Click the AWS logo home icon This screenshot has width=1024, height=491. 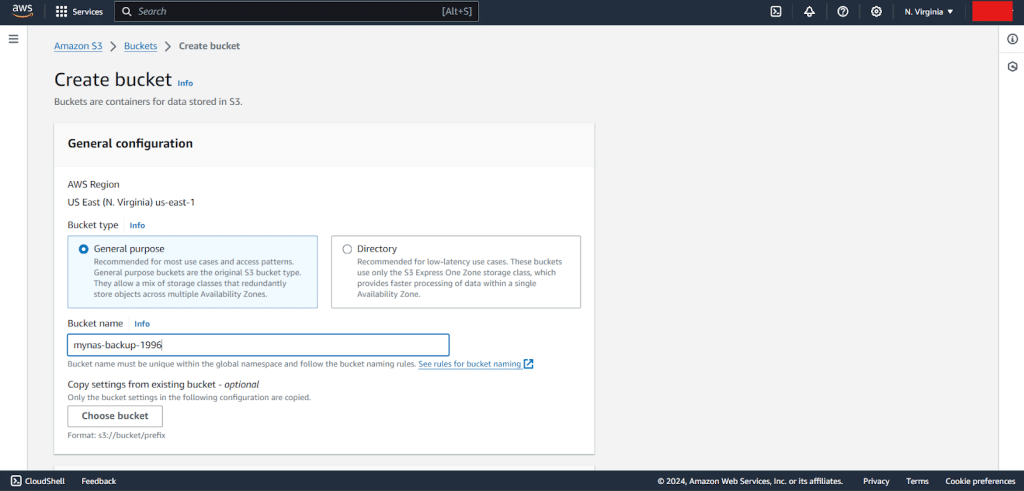22,12
